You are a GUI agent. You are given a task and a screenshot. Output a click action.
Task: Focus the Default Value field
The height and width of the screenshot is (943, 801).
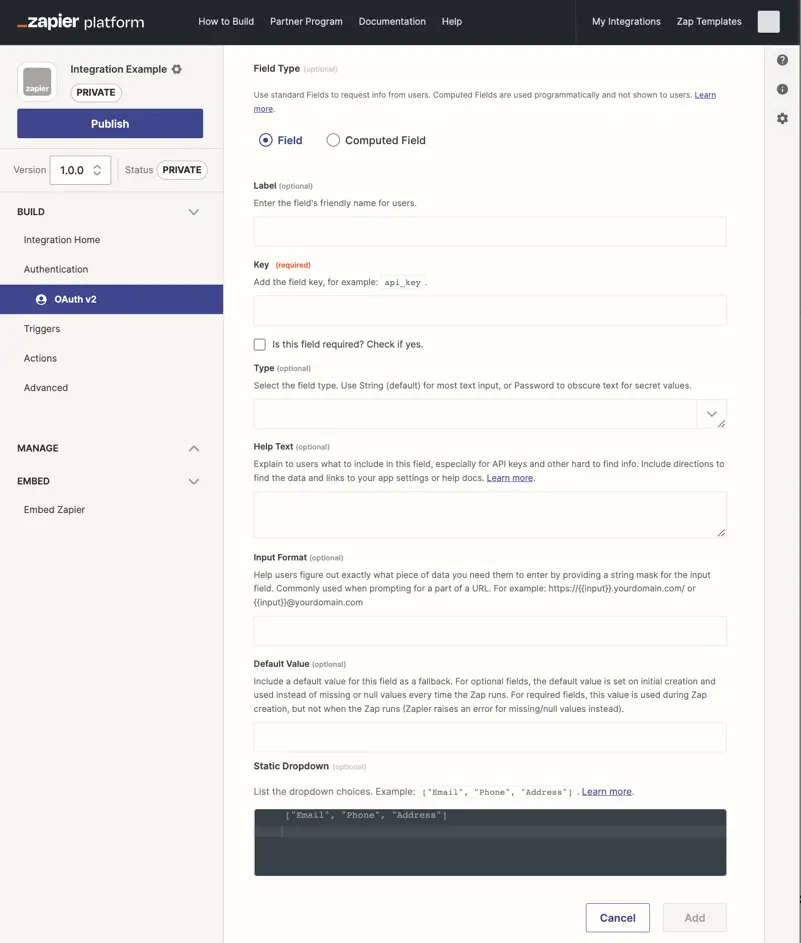(x=490, y=737)
